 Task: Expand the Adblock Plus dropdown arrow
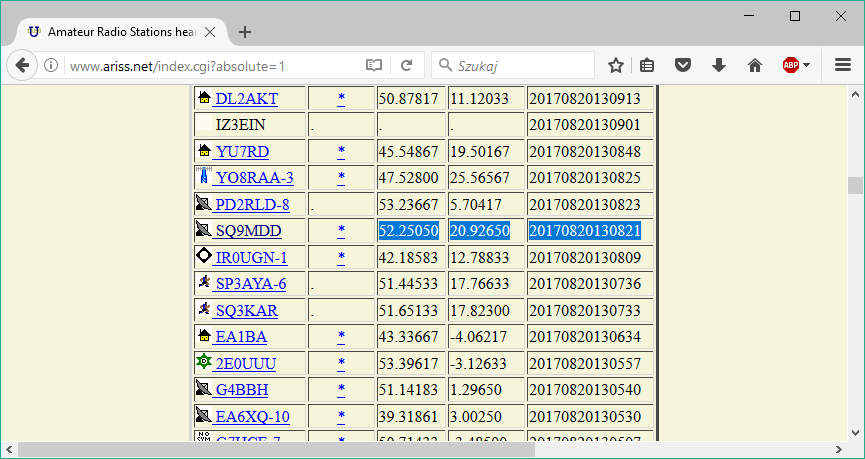806,66
